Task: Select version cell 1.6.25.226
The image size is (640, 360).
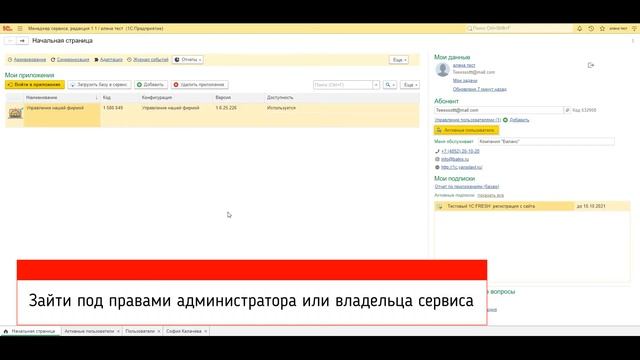Action: [226, 108]
